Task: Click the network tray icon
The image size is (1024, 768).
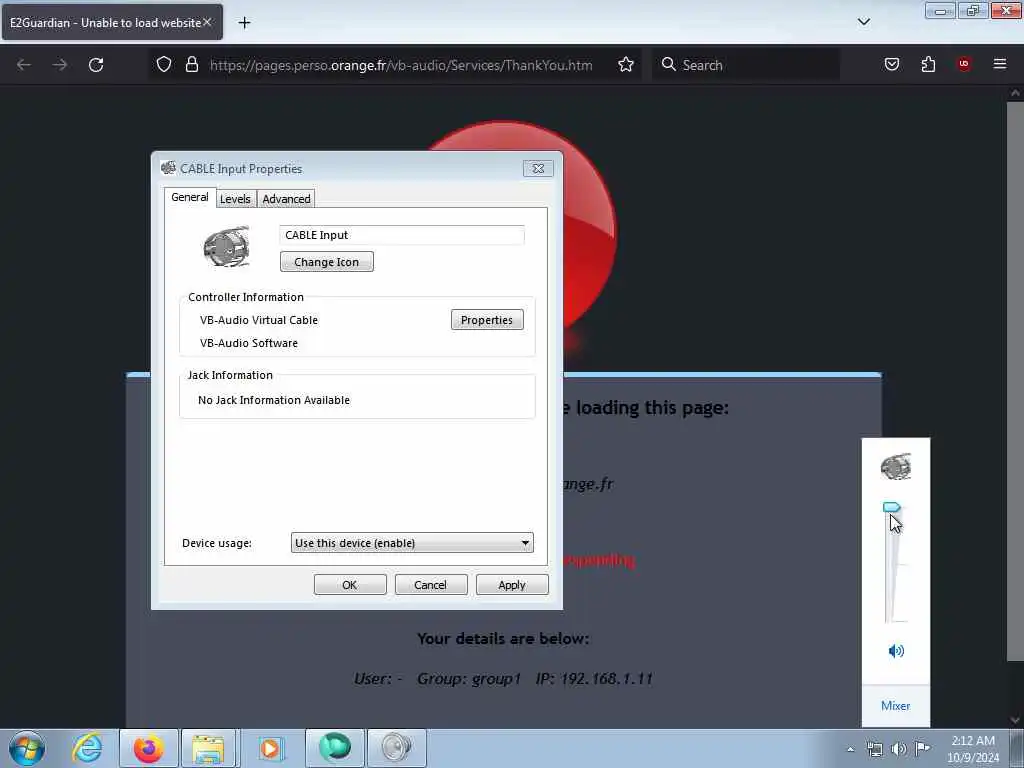Action: coord(874,749)
